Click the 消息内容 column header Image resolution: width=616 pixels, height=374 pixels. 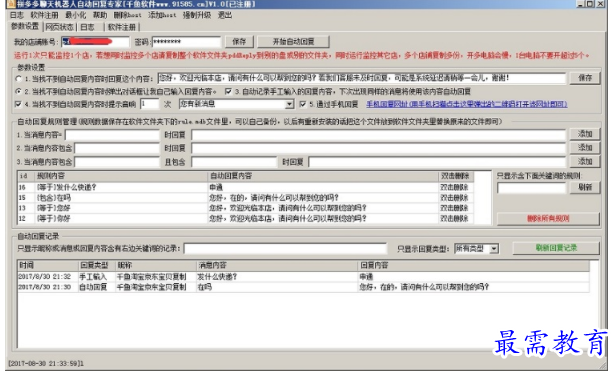pos(277,266)
